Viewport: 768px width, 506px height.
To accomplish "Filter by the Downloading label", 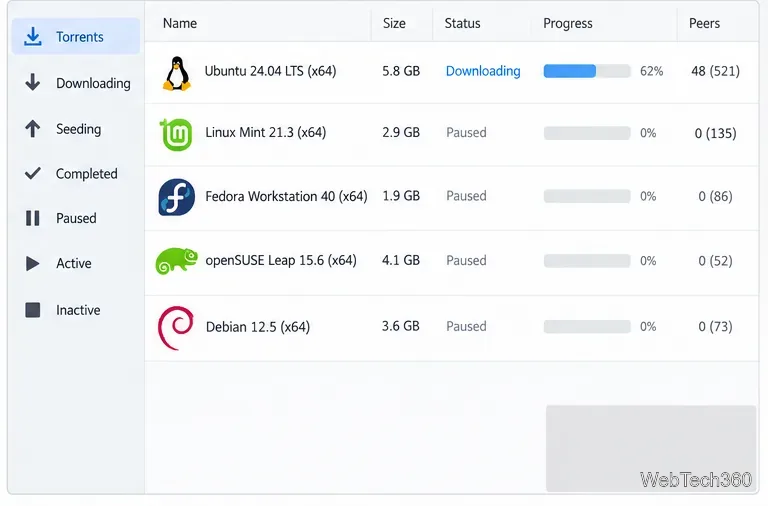I will pos(94,83).
